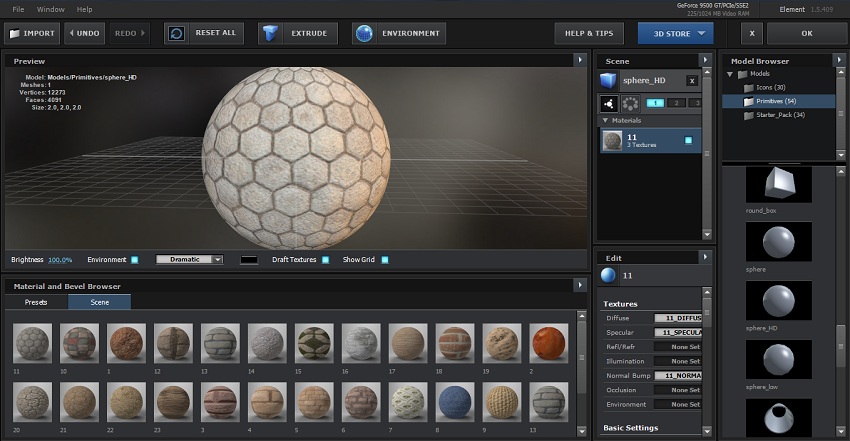
Task: Toggle material 11 checkbox in Scene panel
Action: (x=688, y=140)
